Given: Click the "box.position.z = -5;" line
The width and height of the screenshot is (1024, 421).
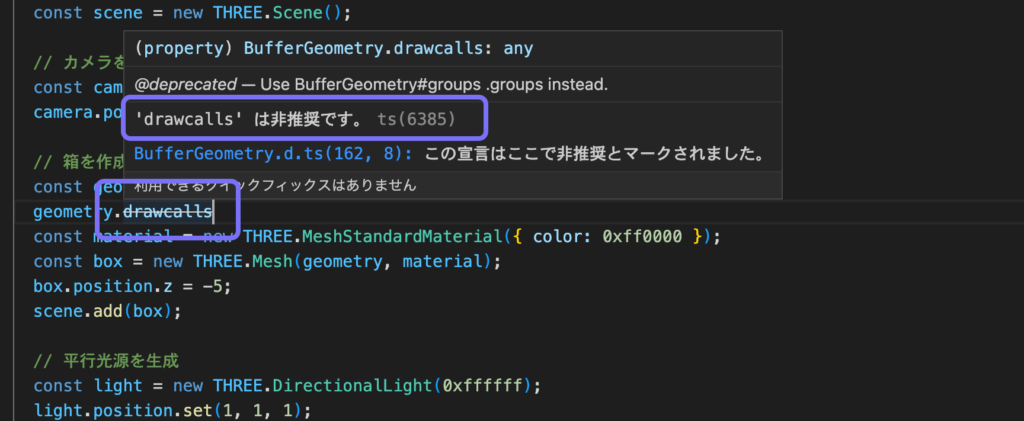Looking at the screenshot, I should tap(132, 286).
